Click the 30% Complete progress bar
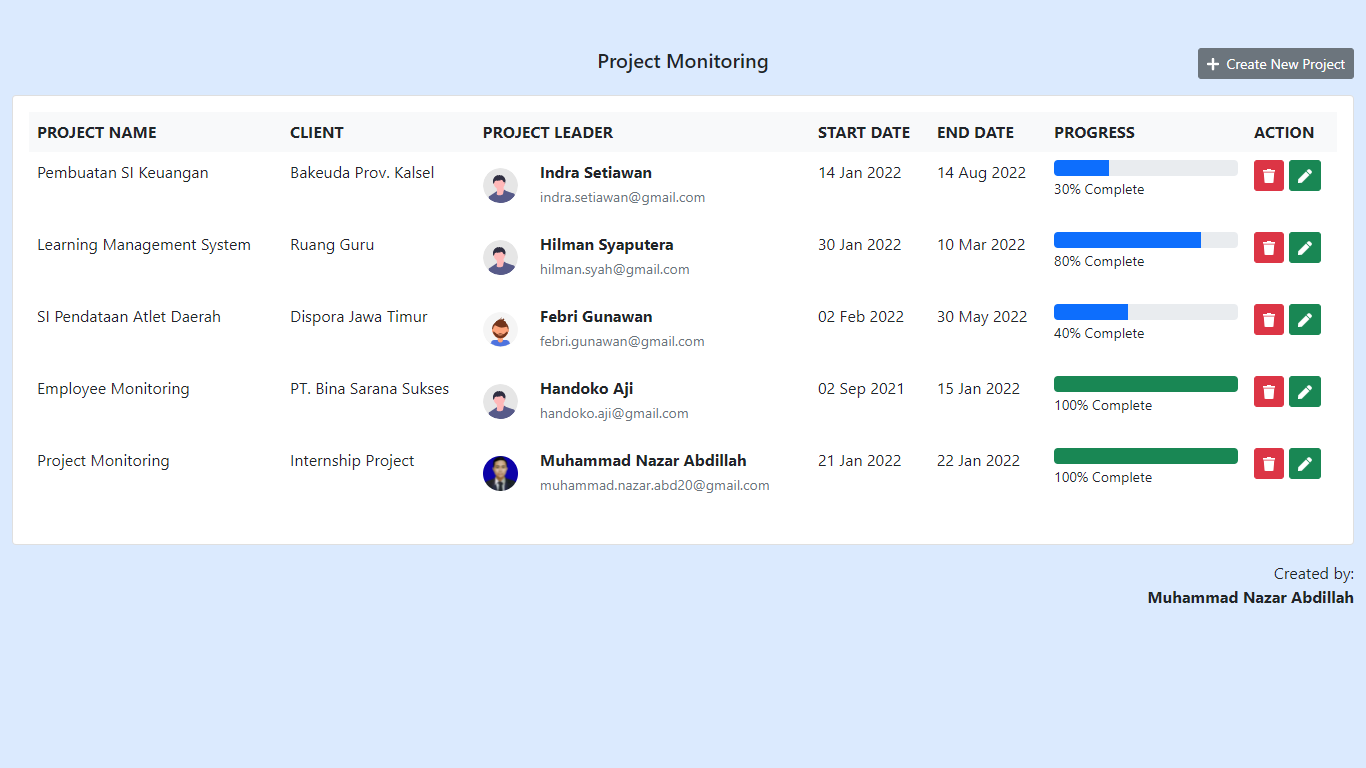Viewport: 1366px width, 768px height. [1145, 167]
